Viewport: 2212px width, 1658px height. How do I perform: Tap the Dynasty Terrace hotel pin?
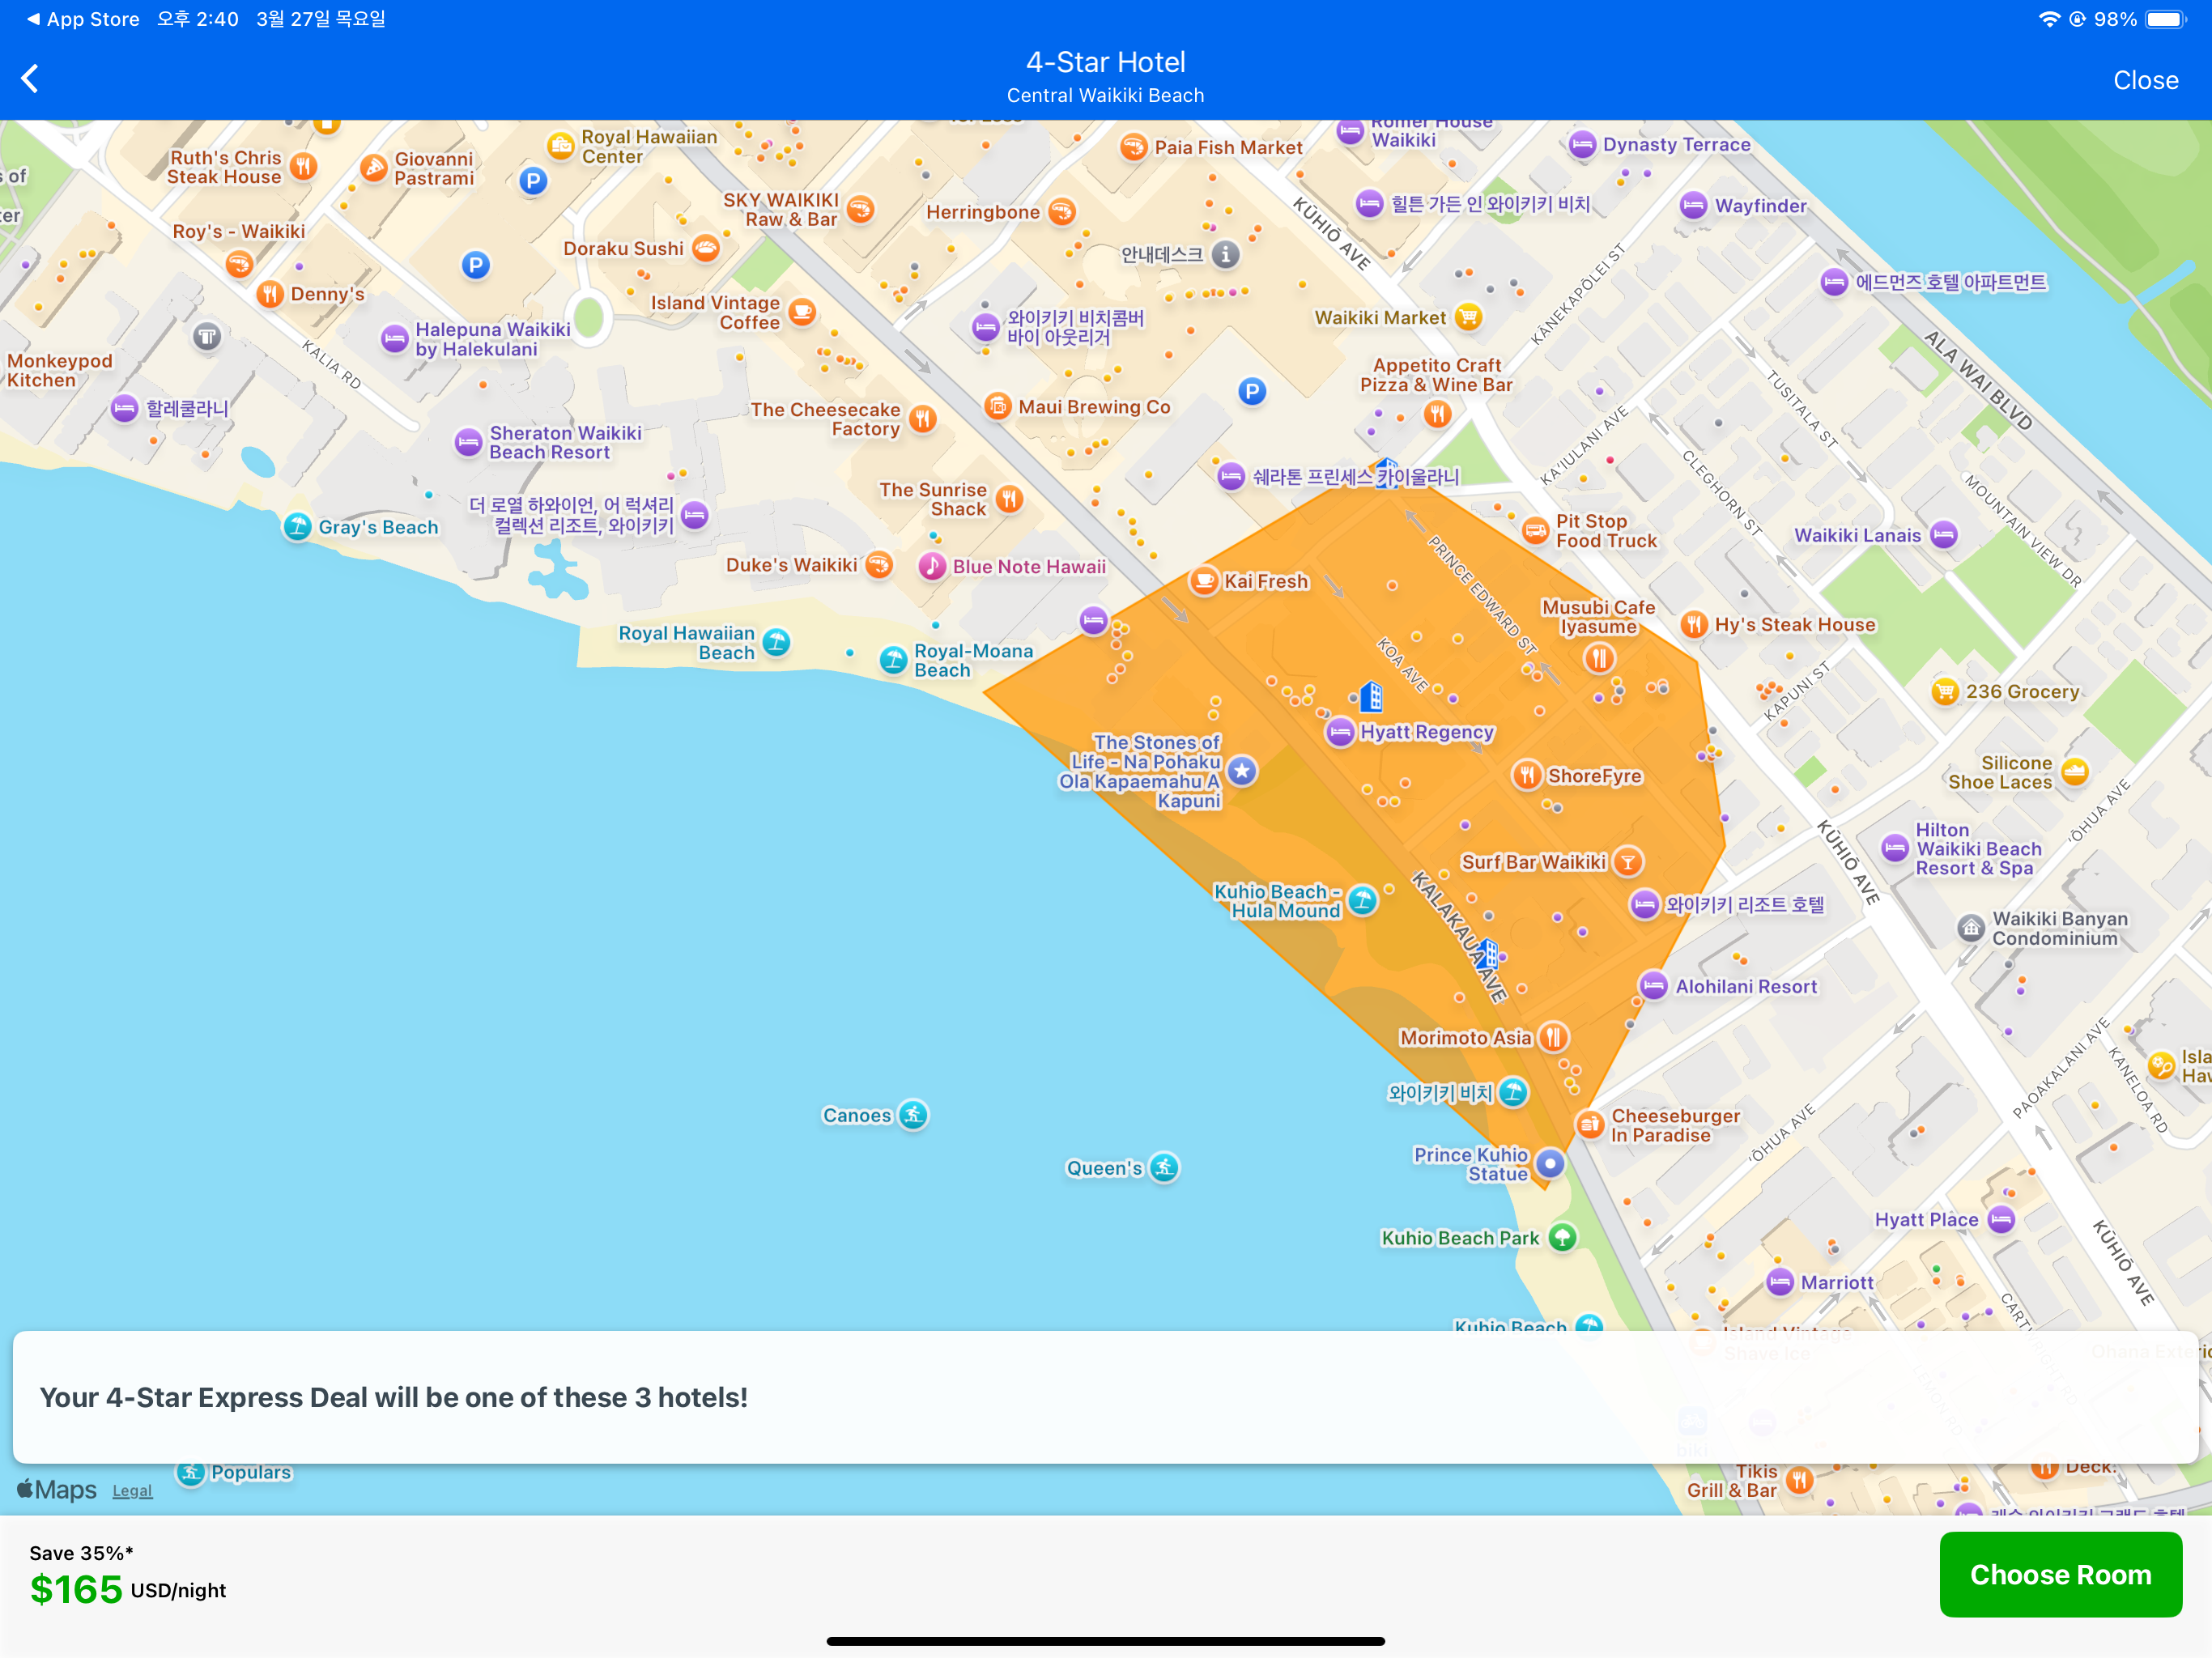tap(1582, 144)
